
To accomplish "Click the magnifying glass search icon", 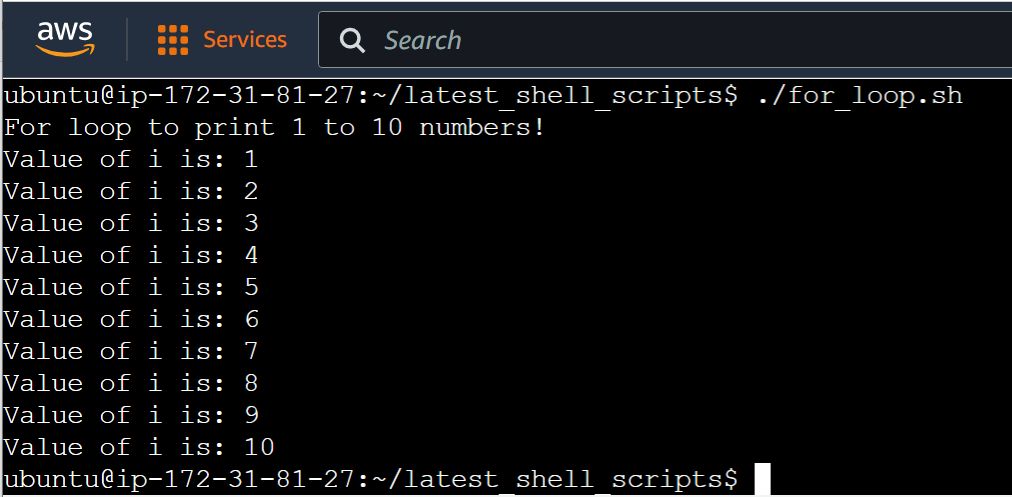I will point(352,41).
